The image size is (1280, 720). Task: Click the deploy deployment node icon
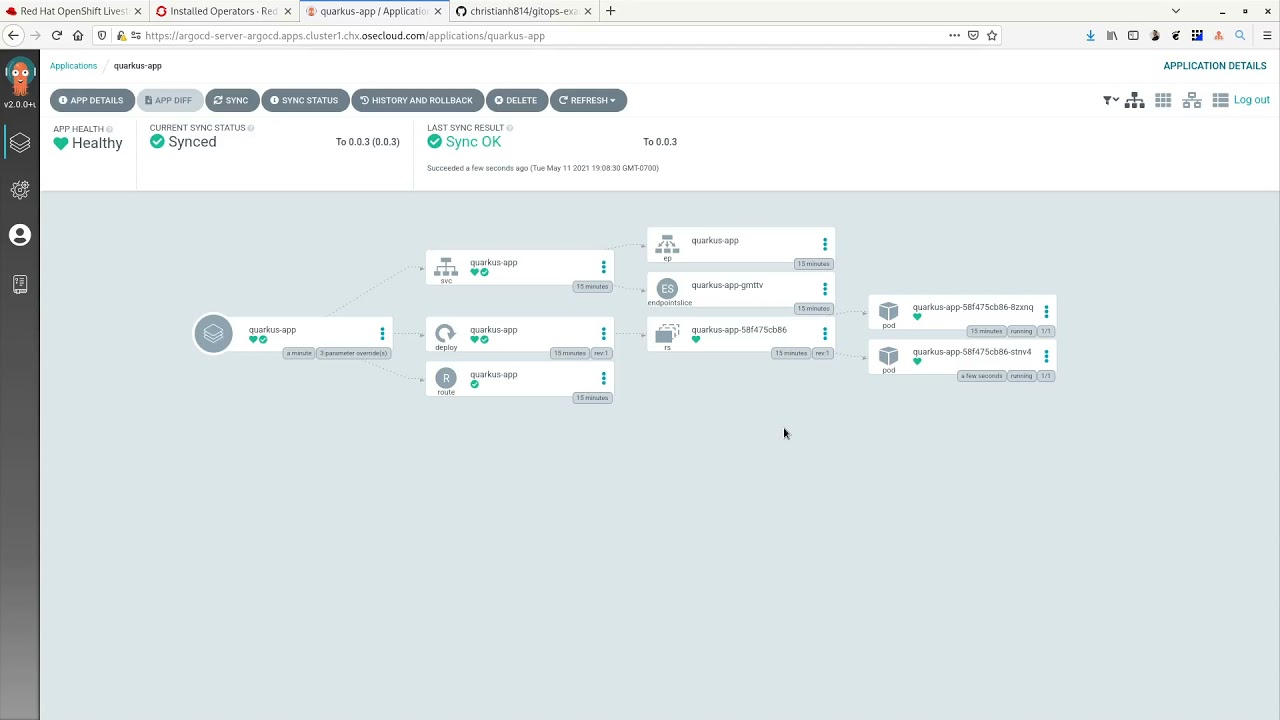[446, 334]
